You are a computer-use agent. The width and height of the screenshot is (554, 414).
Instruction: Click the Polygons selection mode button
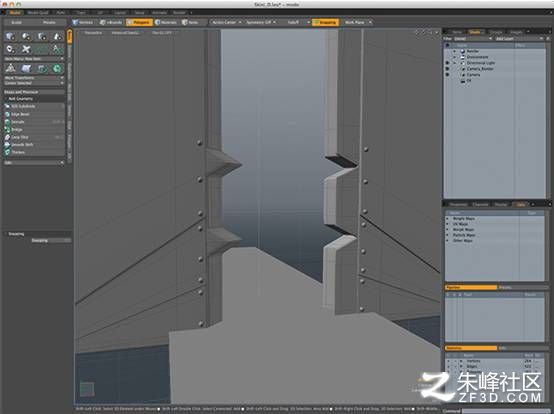tap(140, 22)
